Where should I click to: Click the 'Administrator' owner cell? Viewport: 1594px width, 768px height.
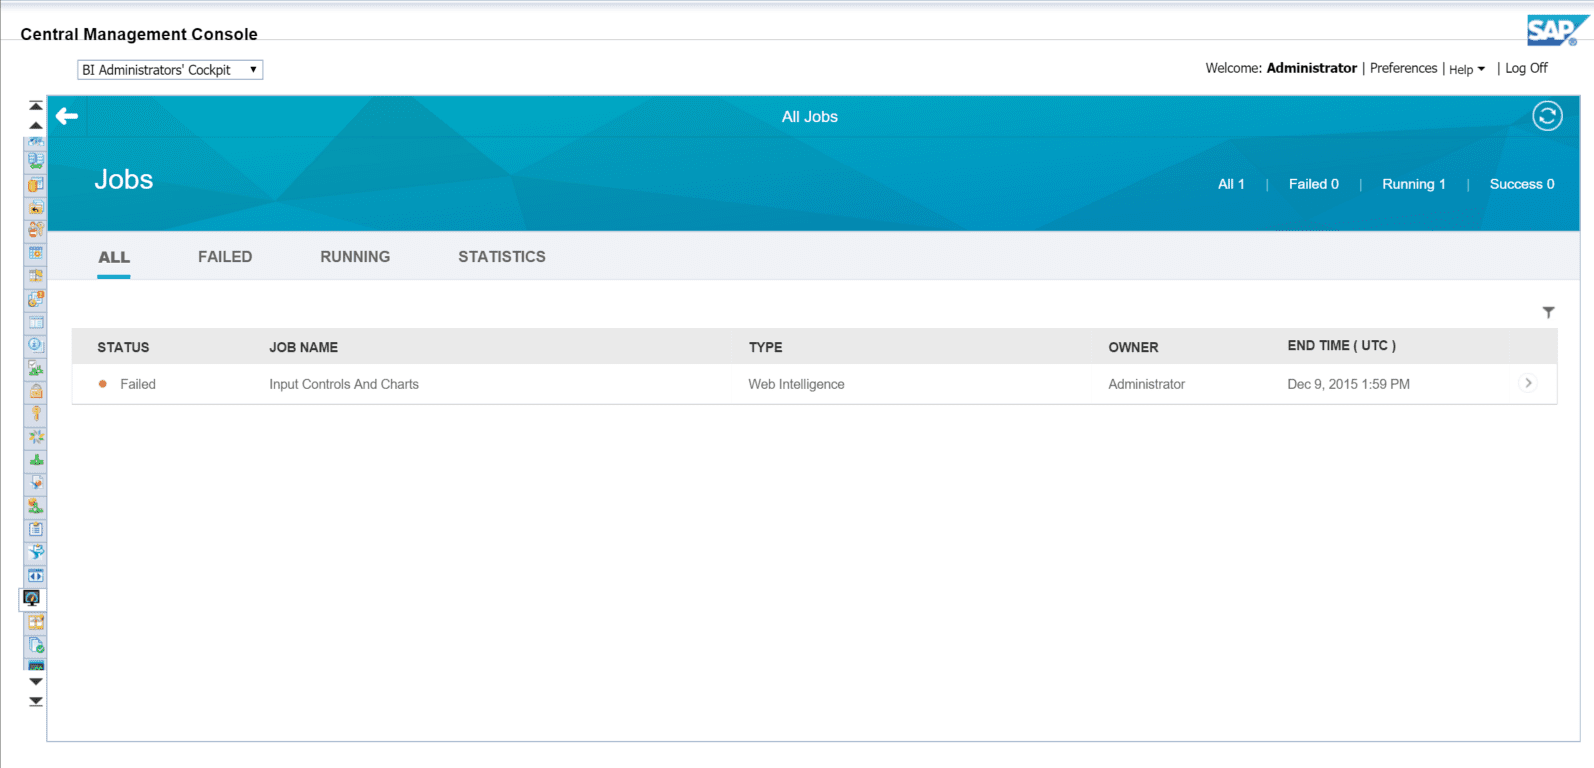(1146, 384)
